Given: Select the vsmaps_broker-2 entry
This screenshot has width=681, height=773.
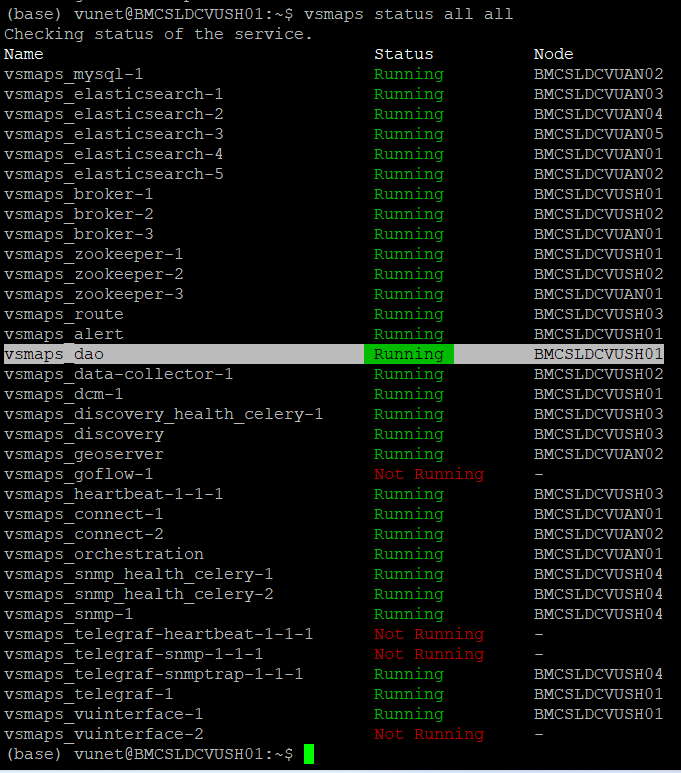Looking at the screenshot, I should 78,214.
